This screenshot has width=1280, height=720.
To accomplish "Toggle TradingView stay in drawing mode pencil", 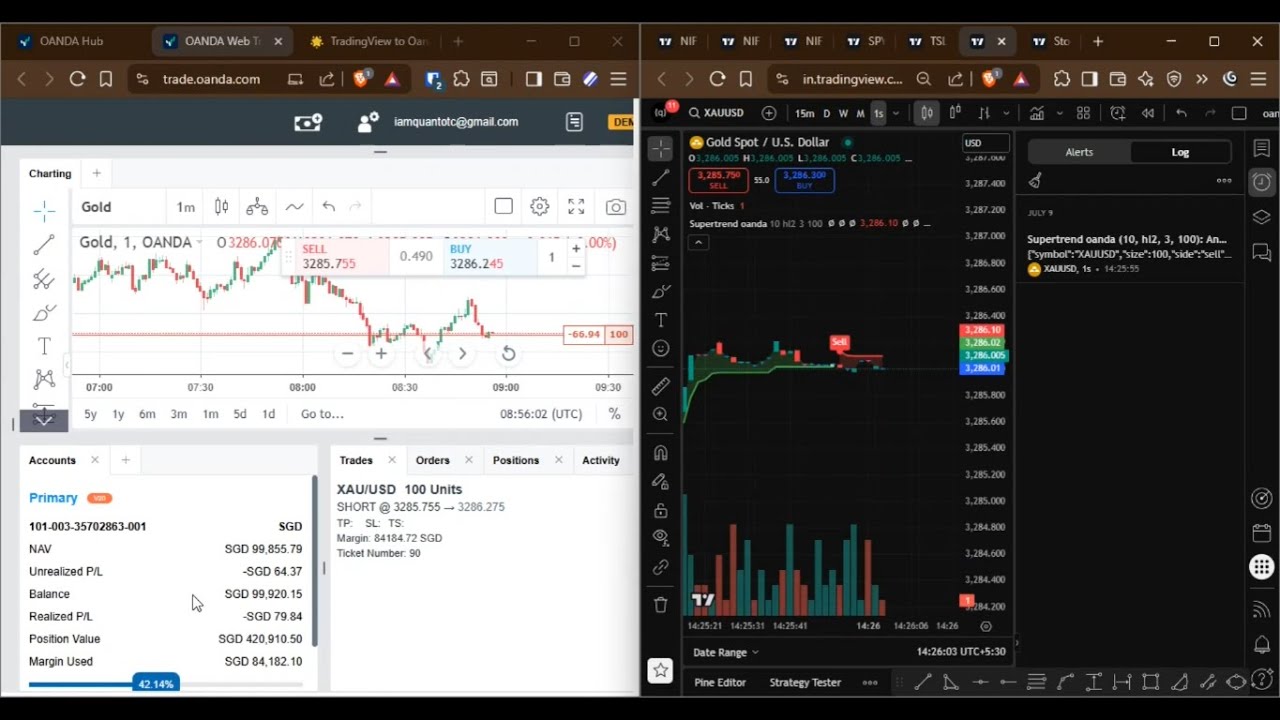I will point(661,482).
